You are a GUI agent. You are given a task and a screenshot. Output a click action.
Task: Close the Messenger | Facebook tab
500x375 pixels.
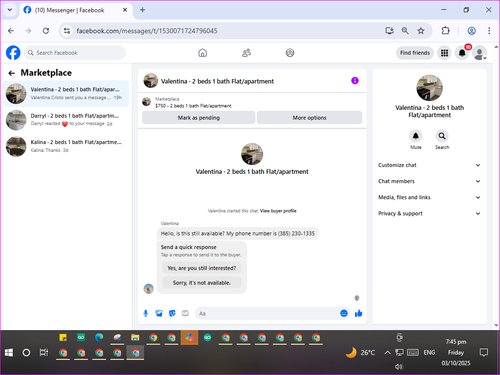[125, 10]
